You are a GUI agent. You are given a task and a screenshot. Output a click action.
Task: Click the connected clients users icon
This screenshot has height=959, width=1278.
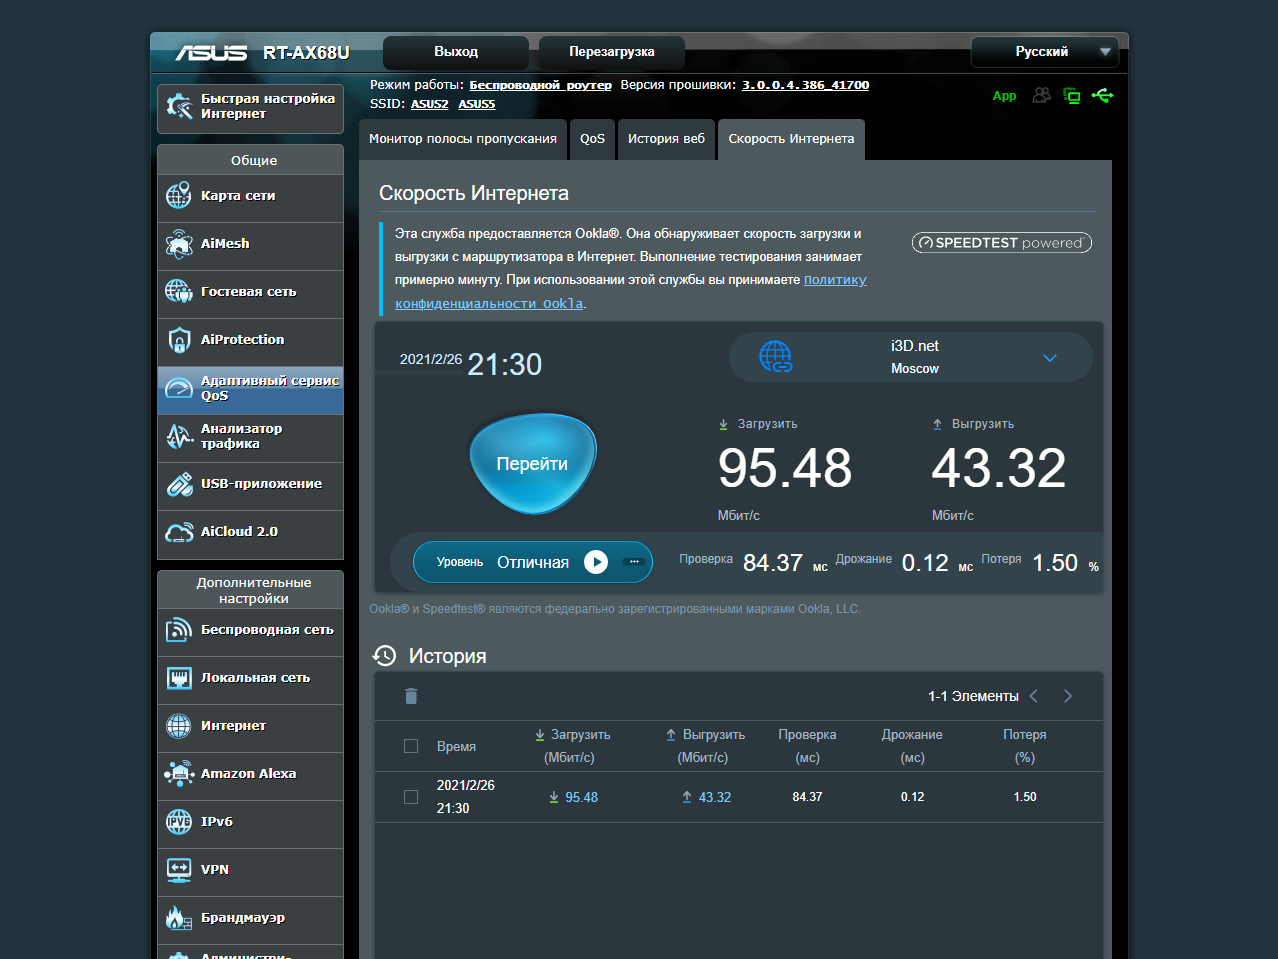(1041, 95)
